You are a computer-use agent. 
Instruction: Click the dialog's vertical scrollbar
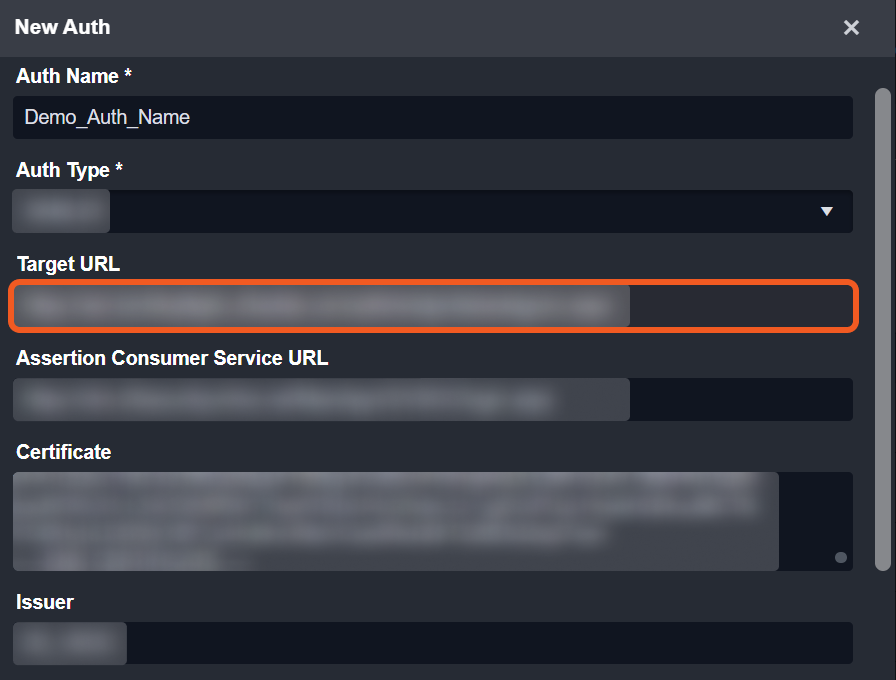click(882, 330)
